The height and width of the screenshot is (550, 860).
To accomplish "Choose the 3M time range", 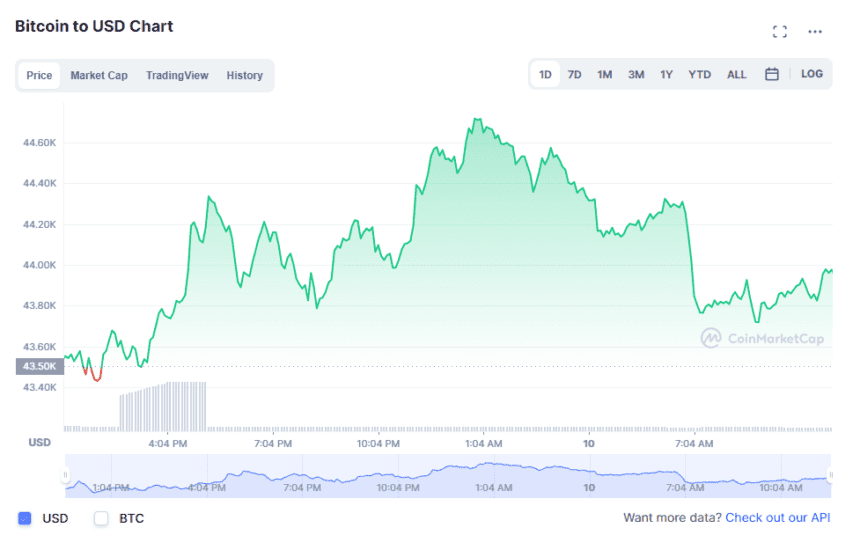I will coord(636,74).
